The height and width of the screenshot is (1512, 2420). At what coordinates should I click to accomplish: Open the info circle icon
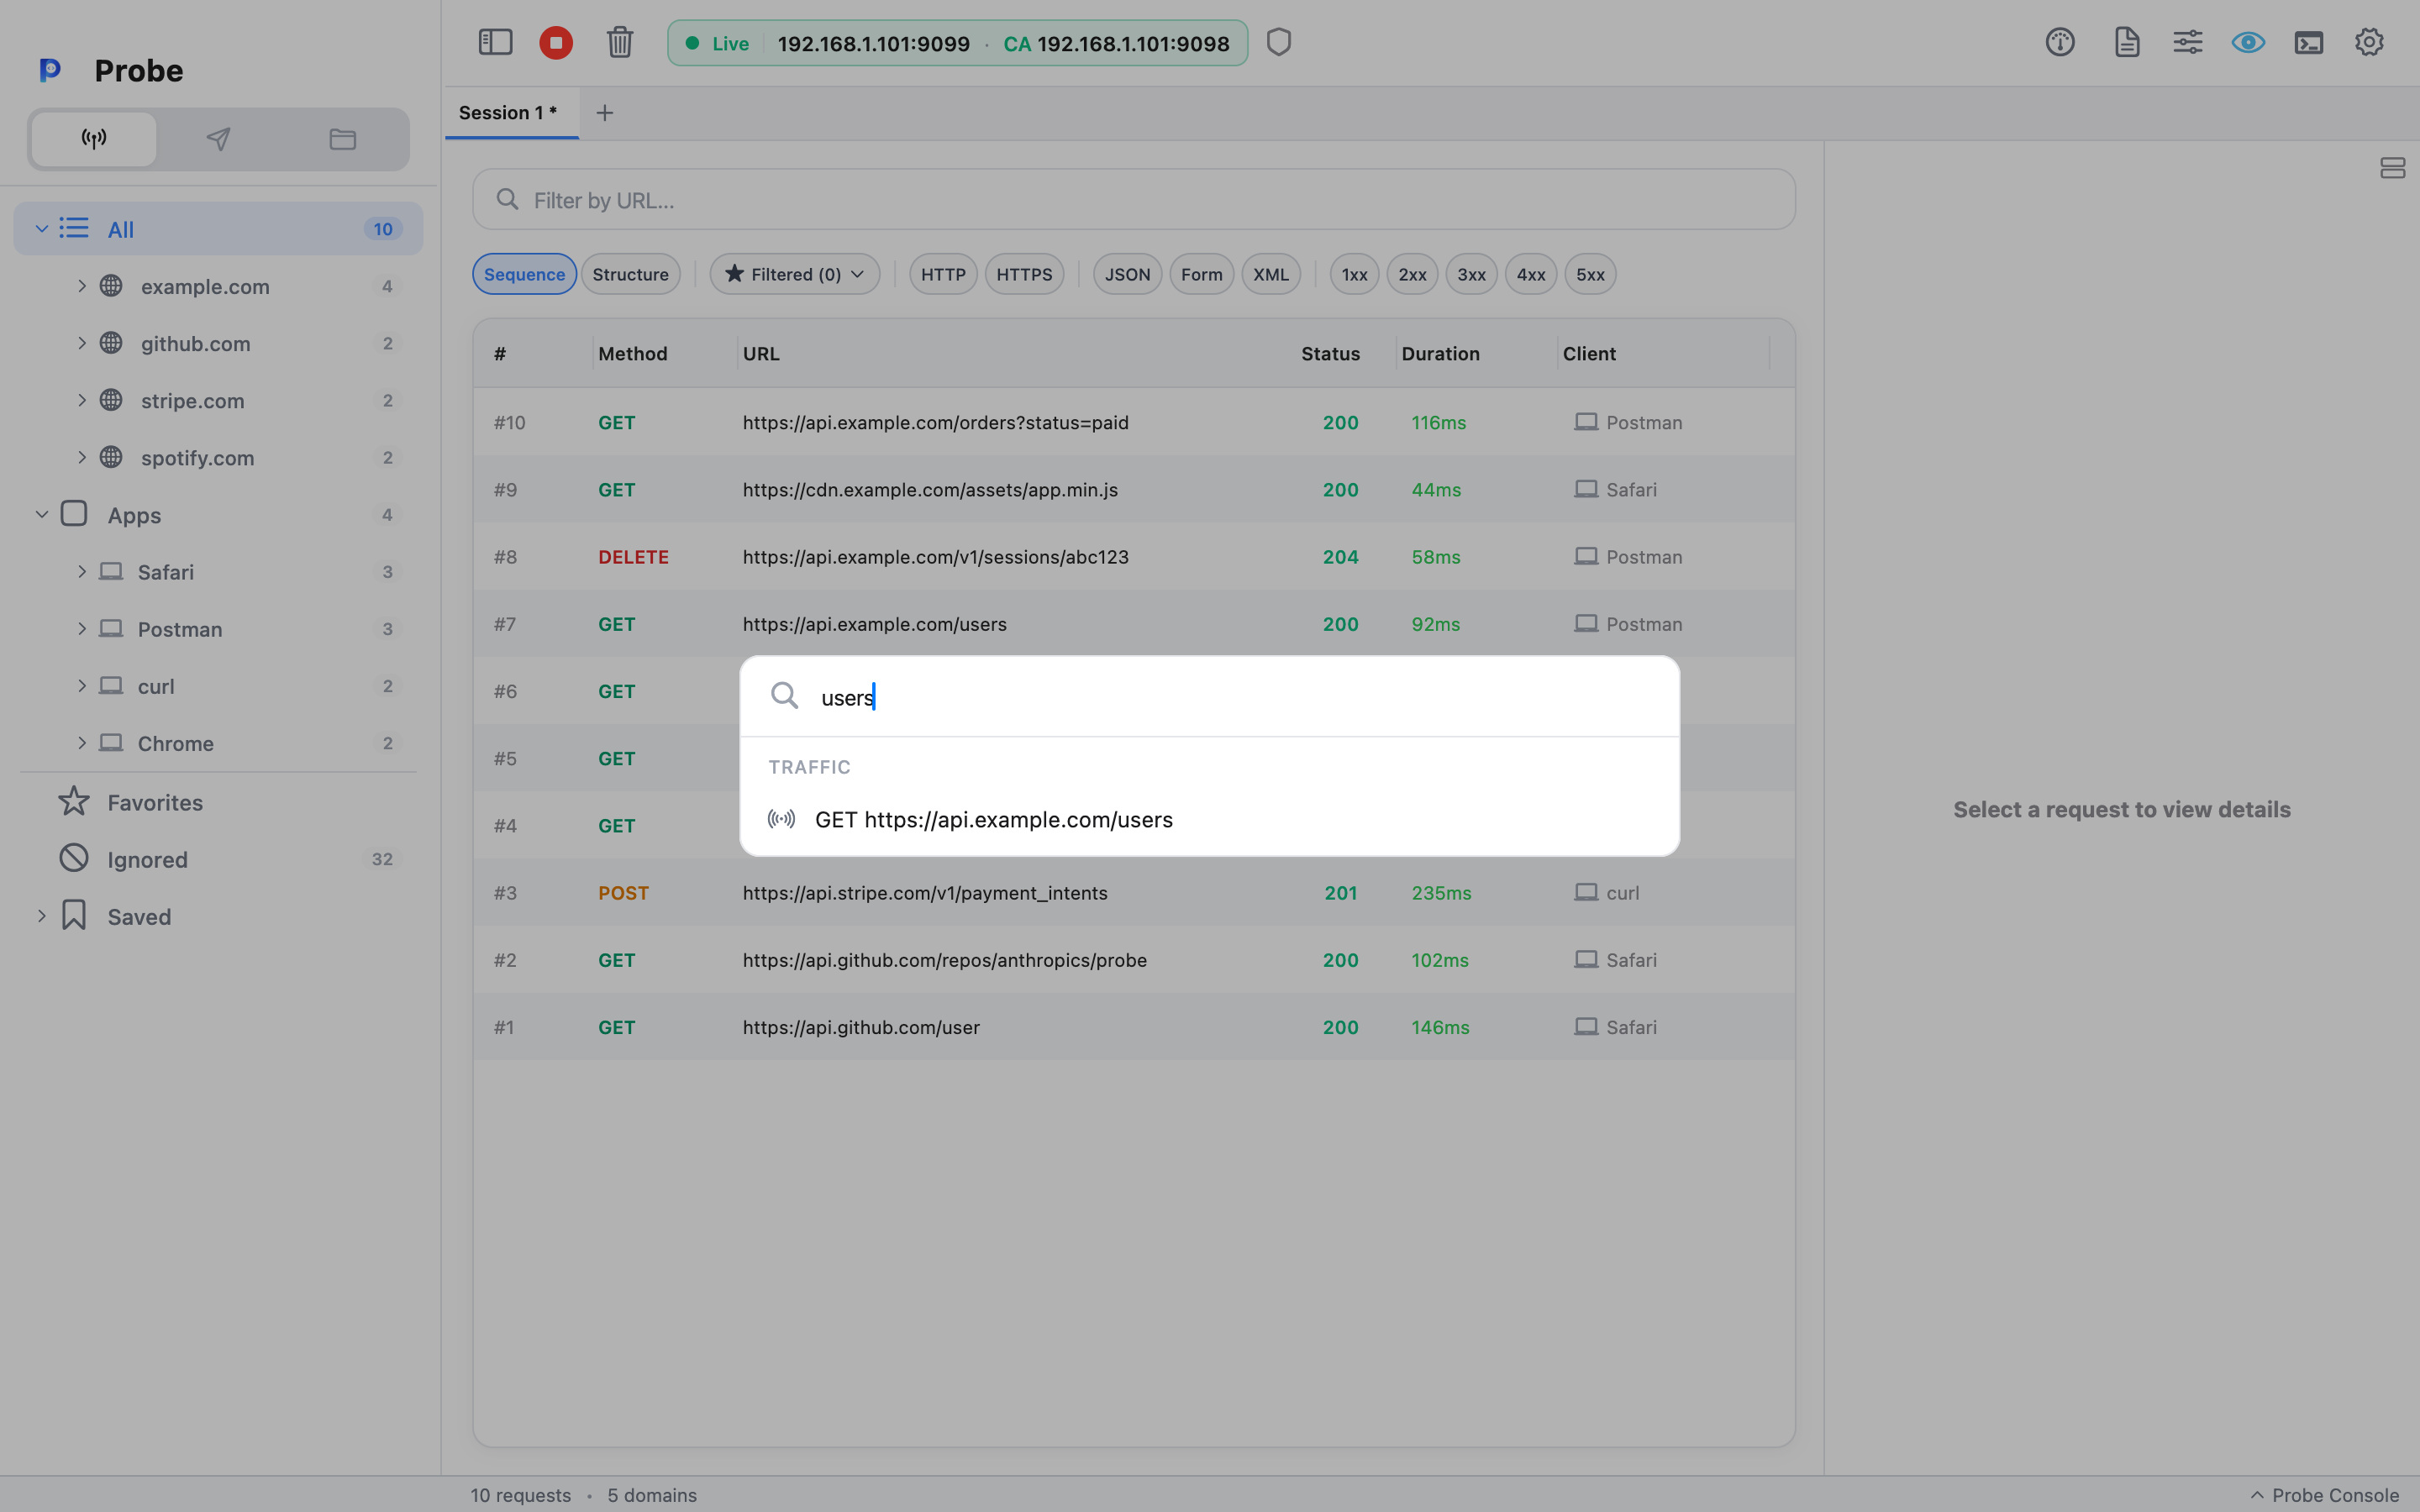(2060, 42)
